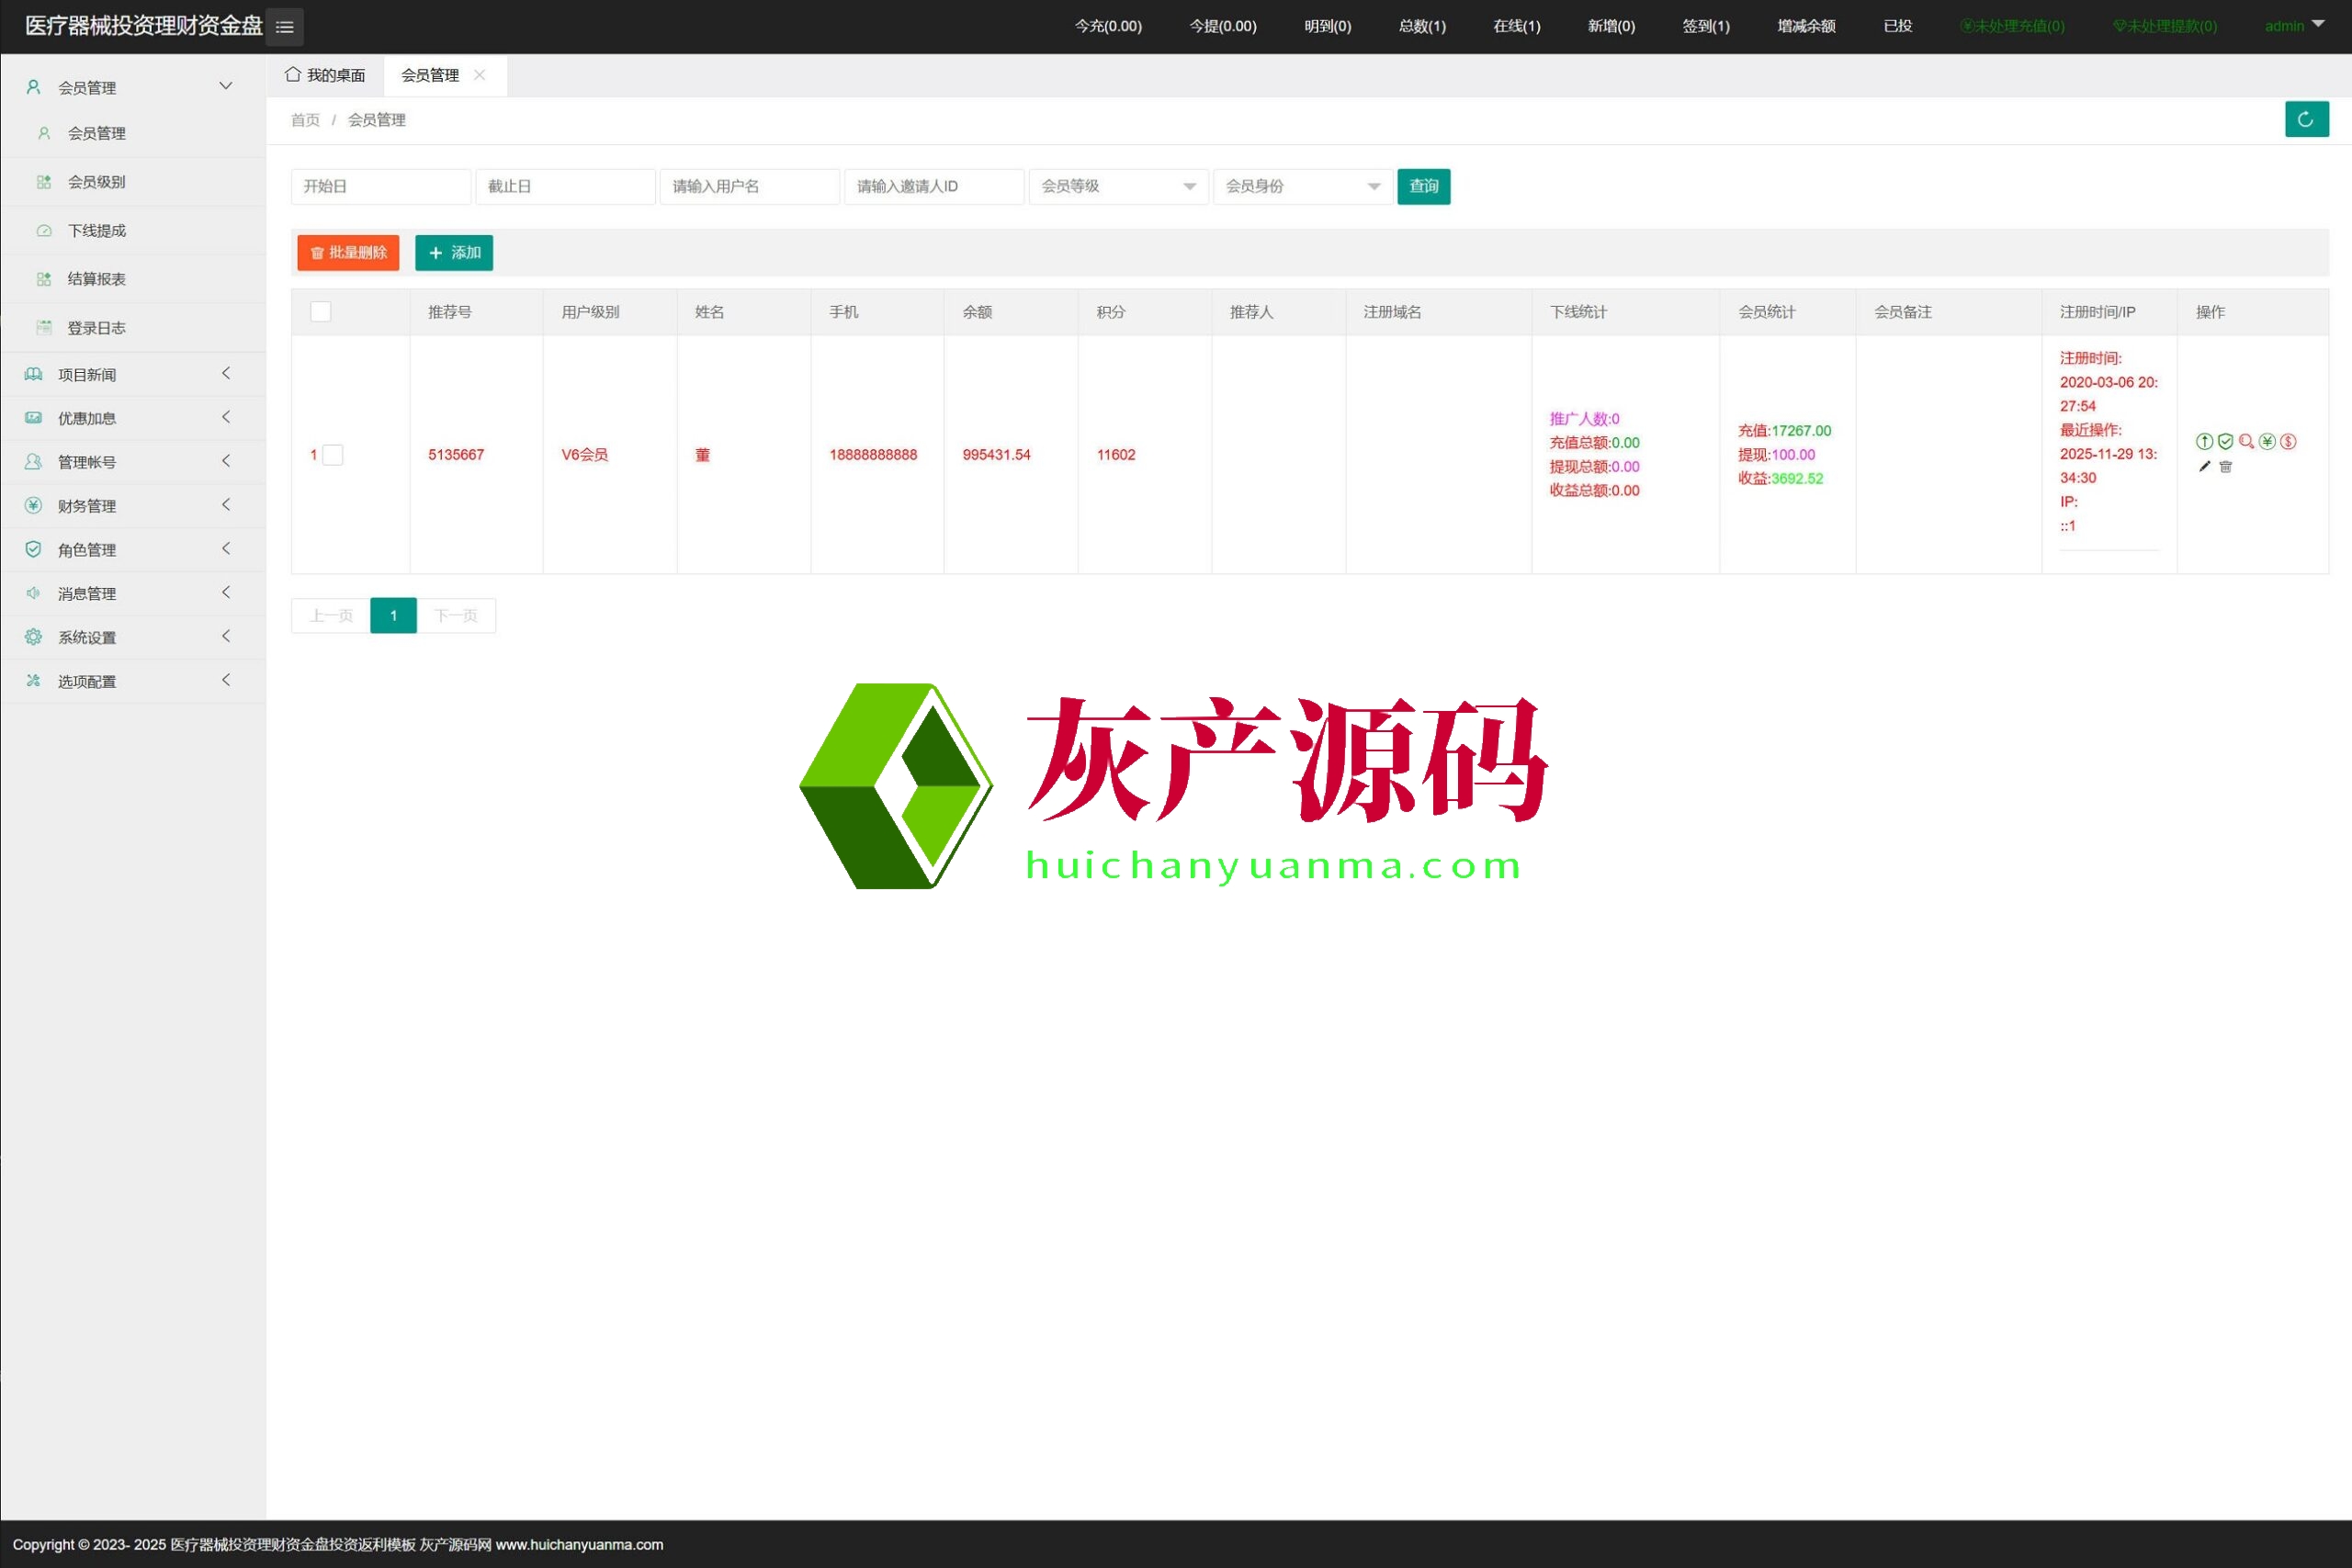Click the green yen icon in the operations column

point(2267,441)
